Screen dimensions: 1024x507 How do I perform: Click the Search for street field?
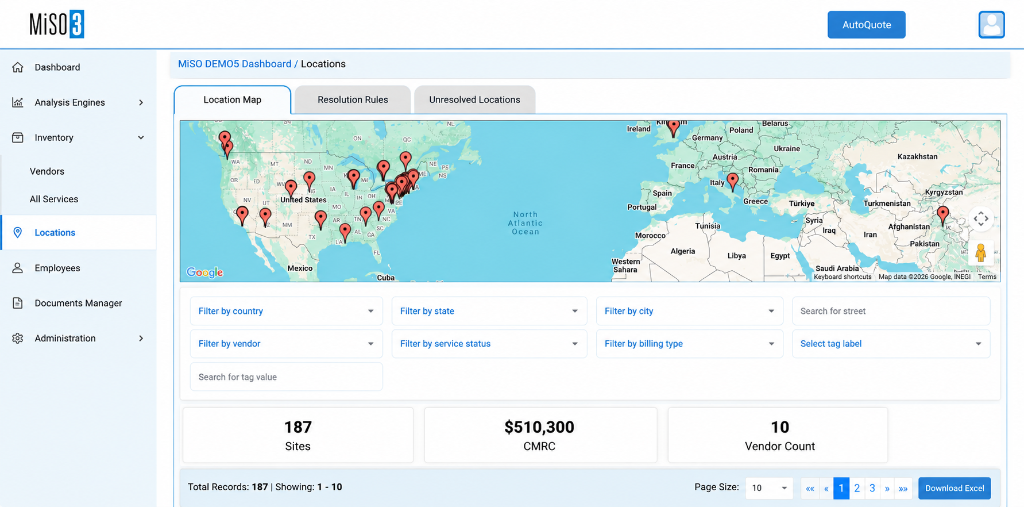pyautogui.click(x=891, y=311)
